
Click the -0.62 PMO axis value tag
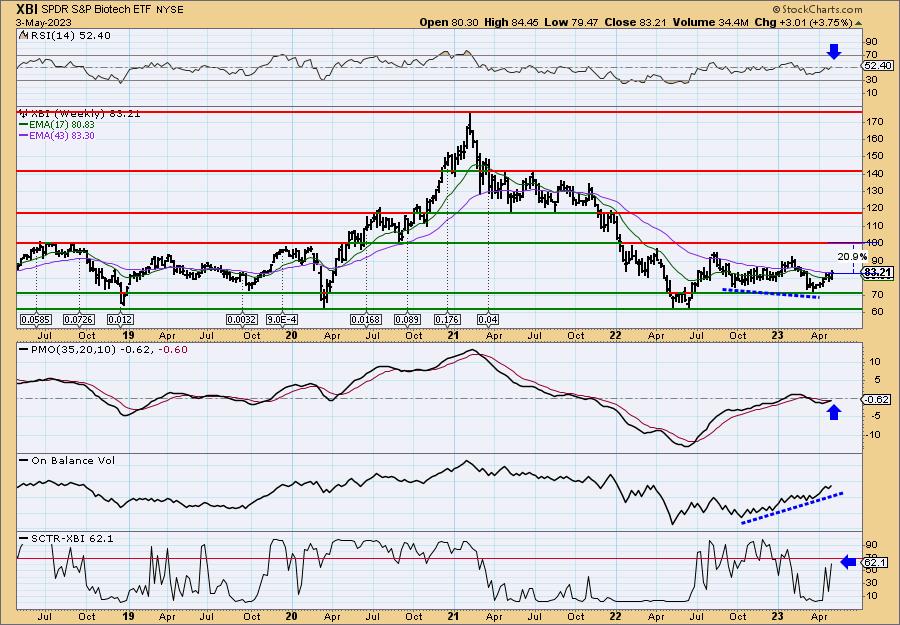[878, 399]
